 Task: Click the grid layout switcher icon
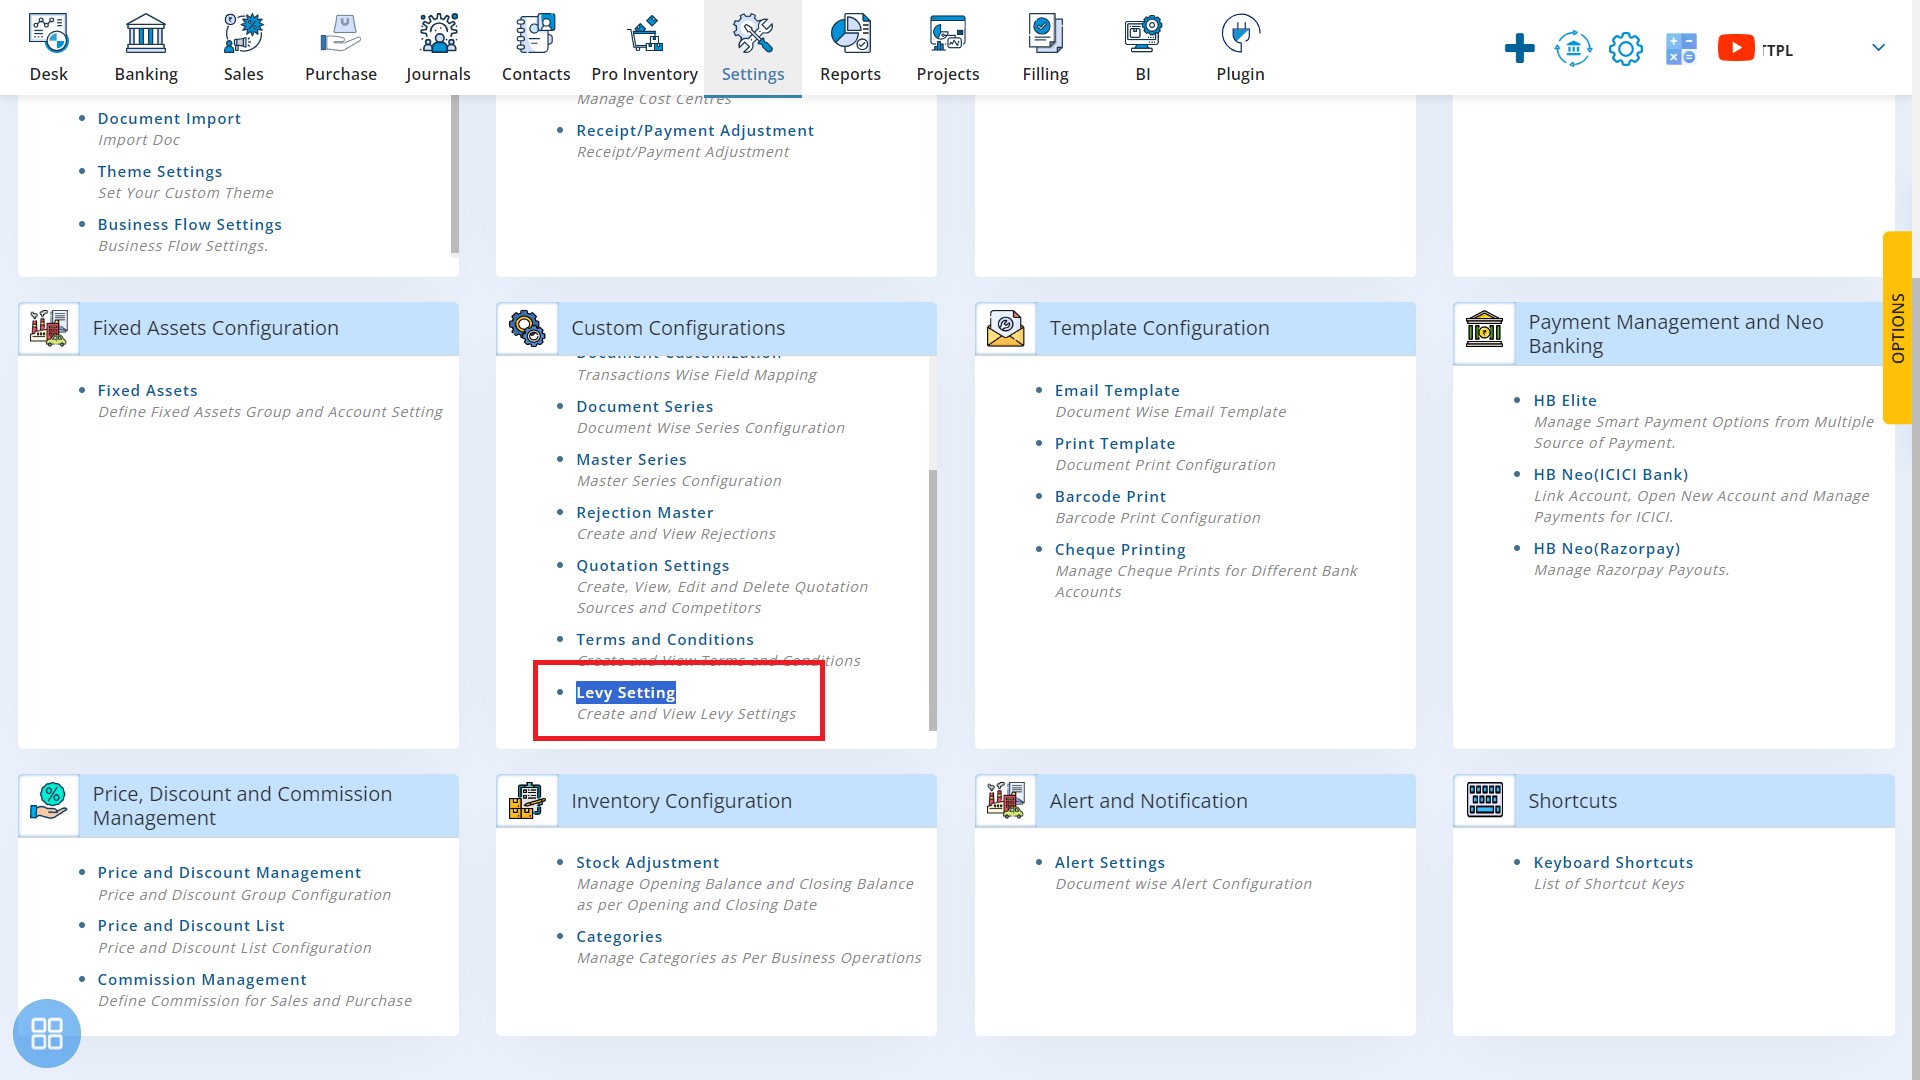(46, 1033)
